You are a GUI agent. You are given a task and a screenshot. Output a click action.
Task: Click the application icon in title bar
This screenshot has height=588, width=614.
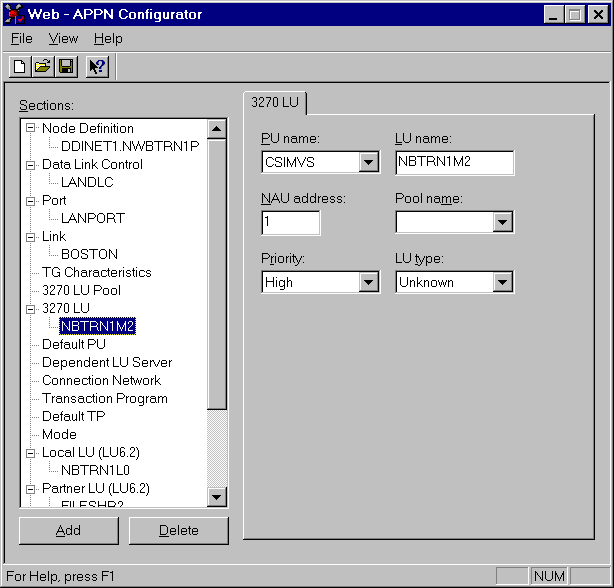17,14
